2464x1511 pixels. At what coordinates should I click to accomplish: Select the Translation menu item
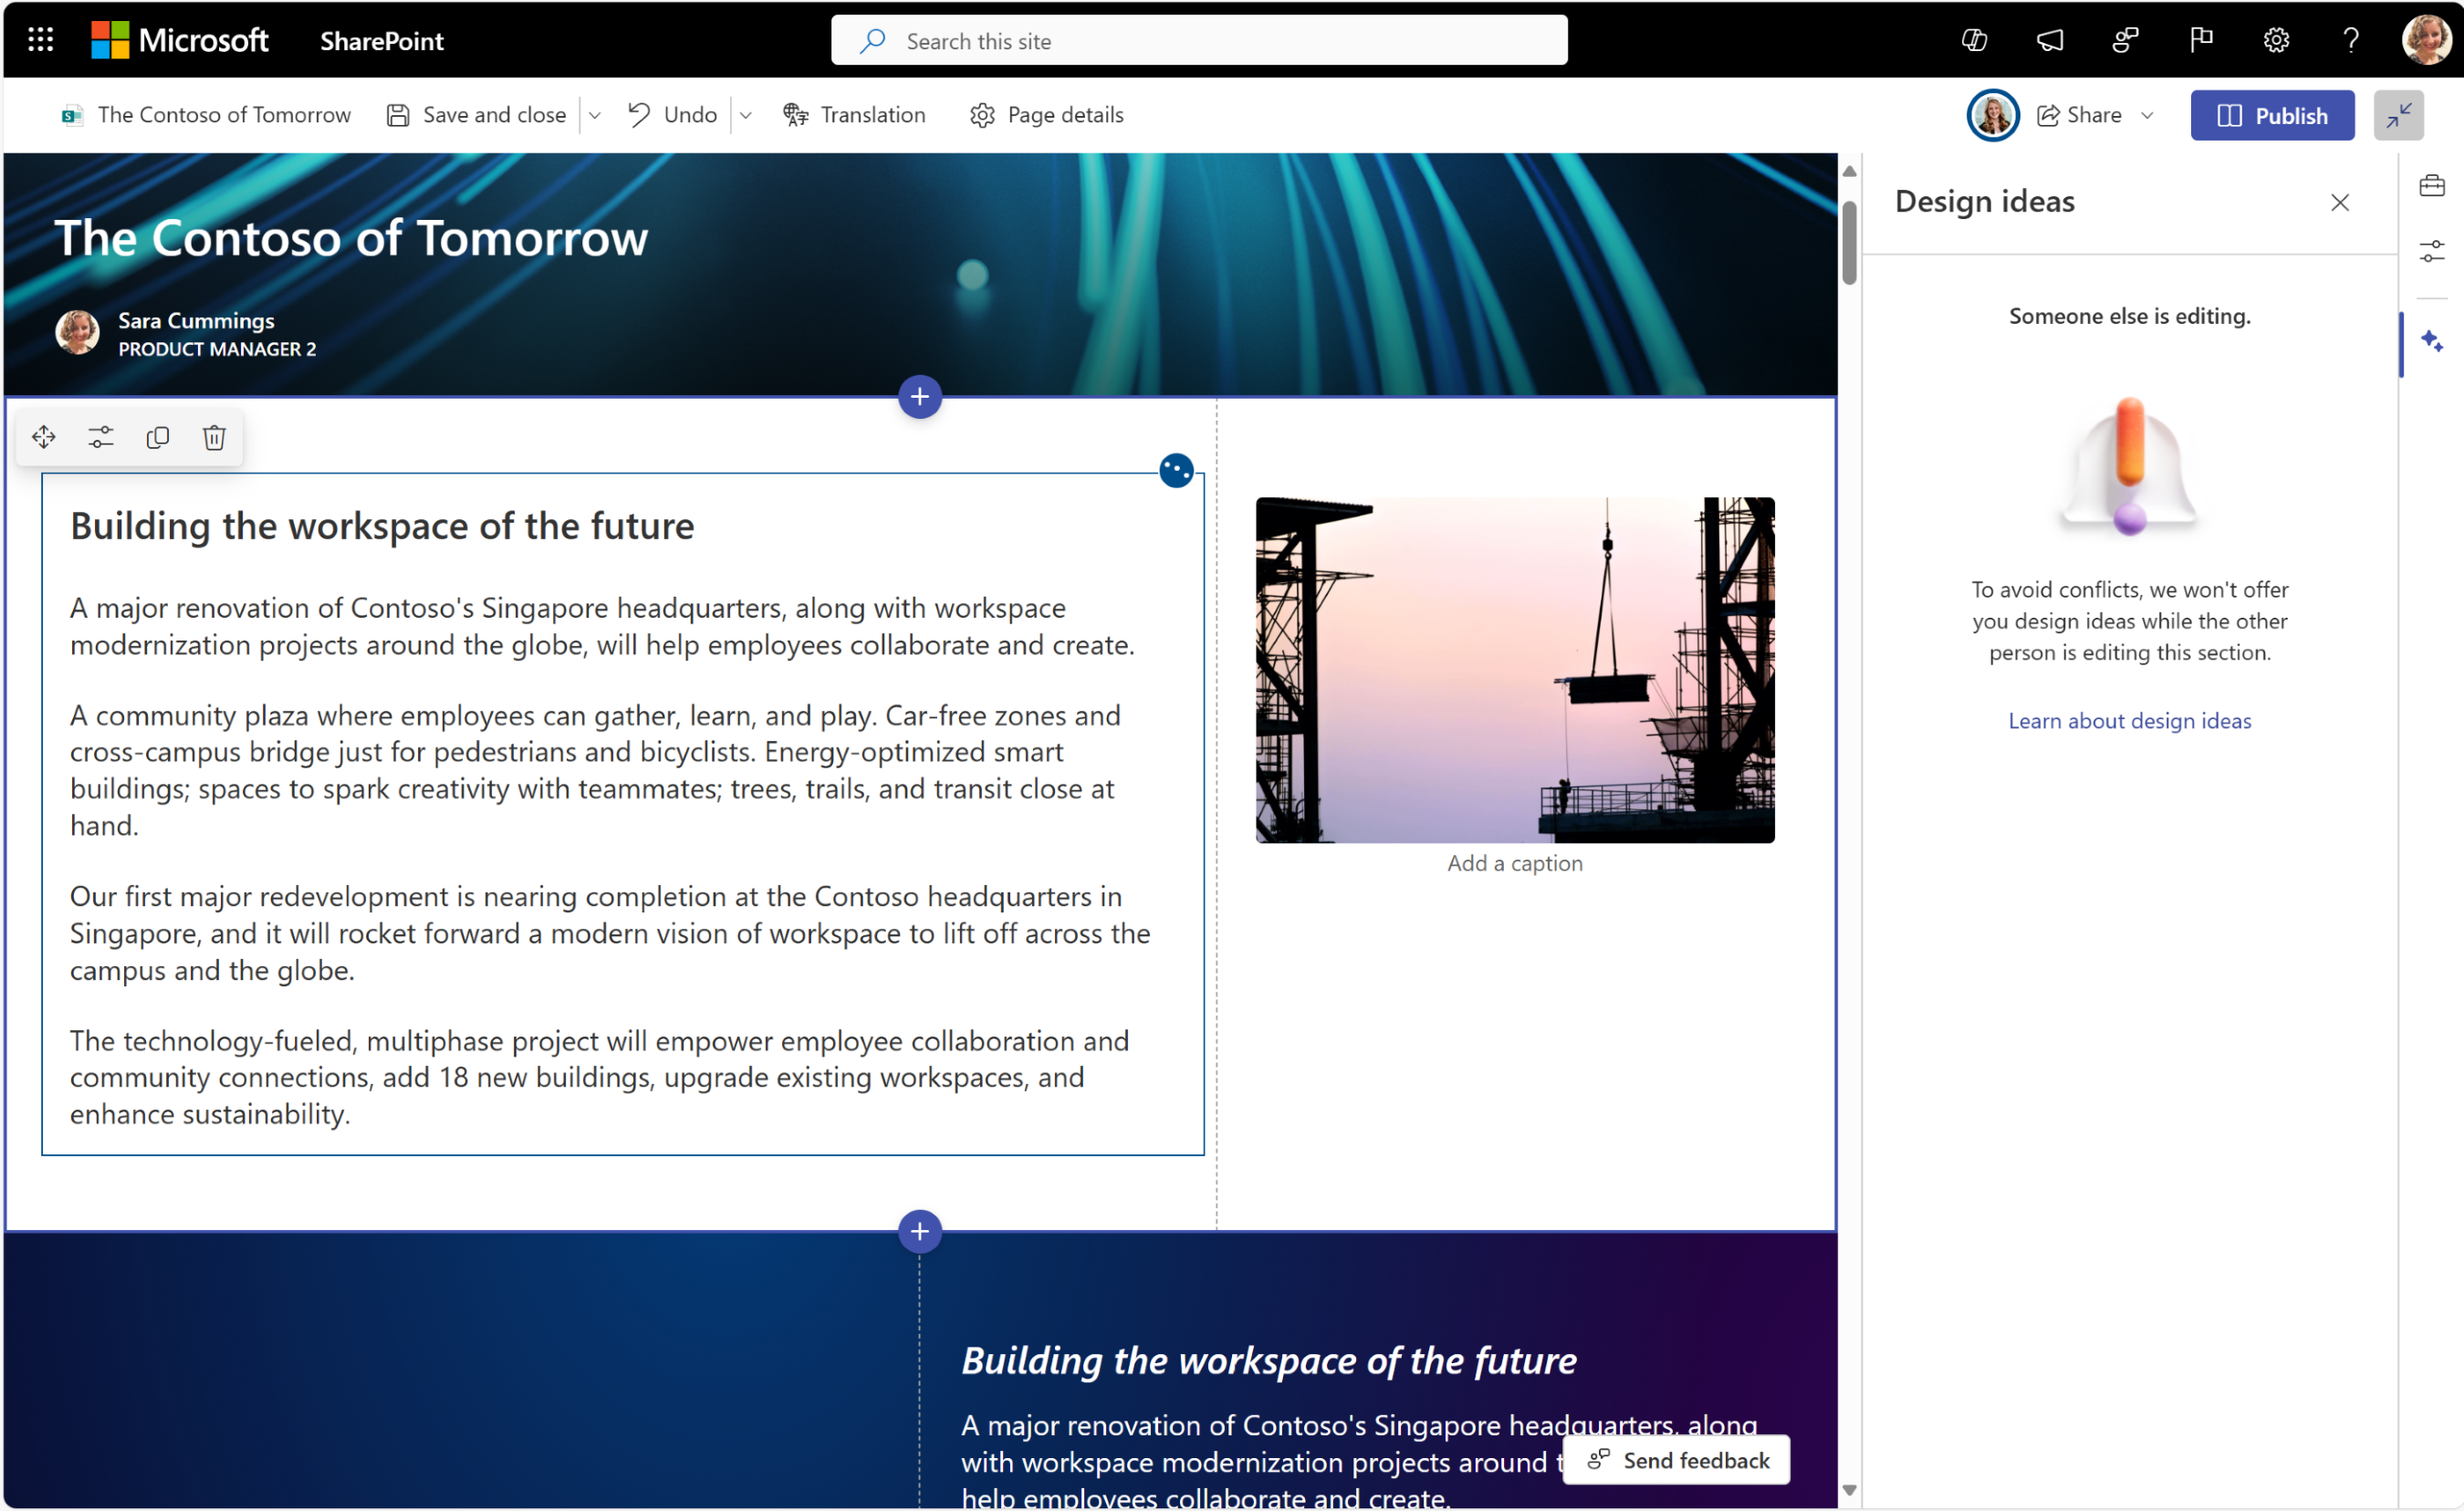(851, 114)
